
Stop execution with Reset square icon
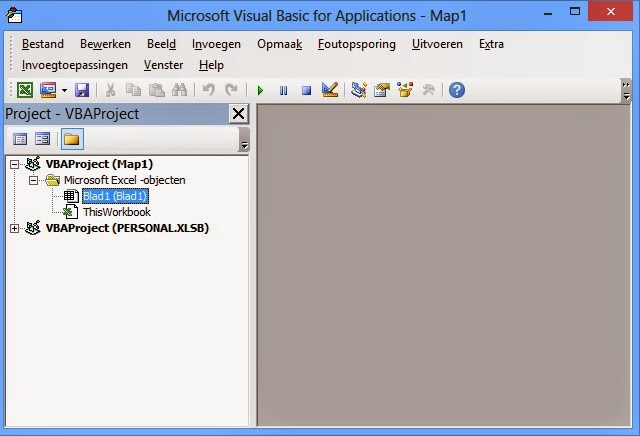306,90
